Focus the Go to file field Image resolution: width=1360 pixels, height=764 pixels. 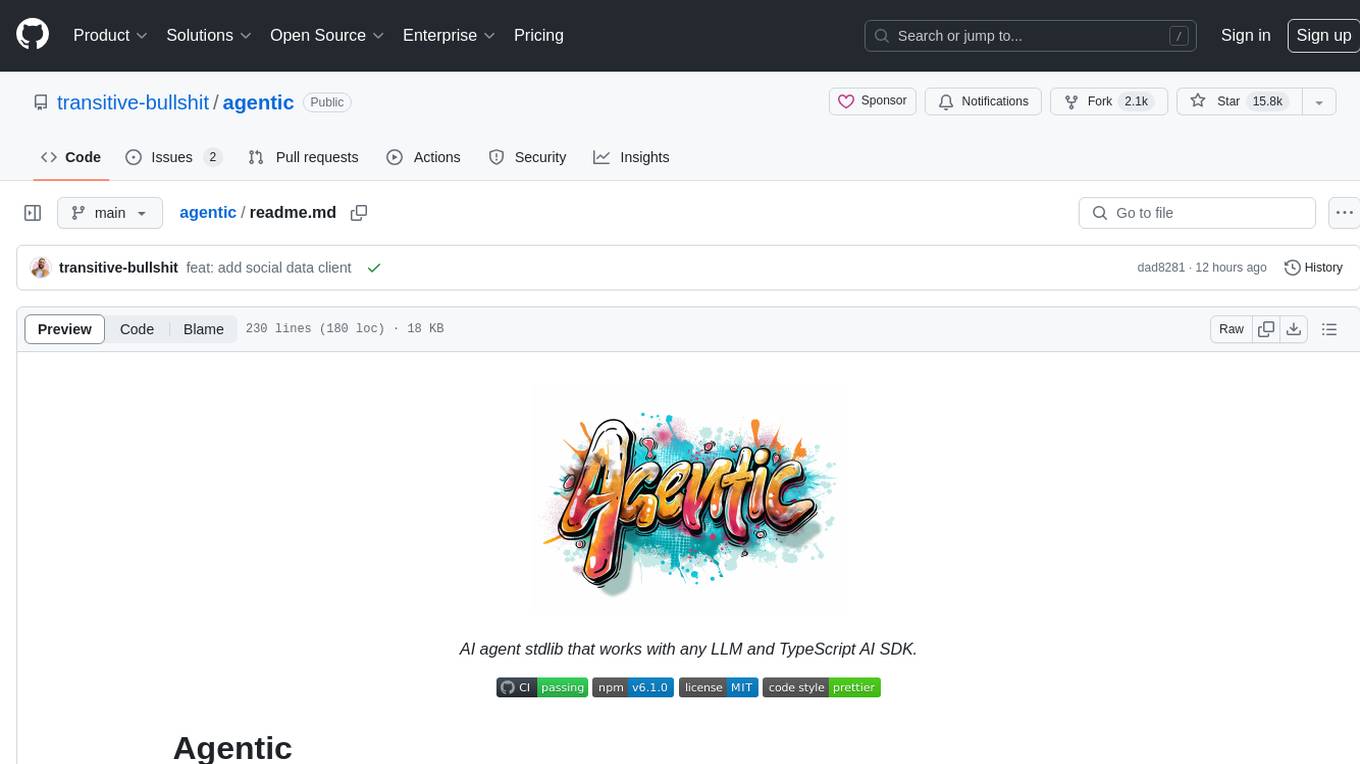coord(1197,213)
